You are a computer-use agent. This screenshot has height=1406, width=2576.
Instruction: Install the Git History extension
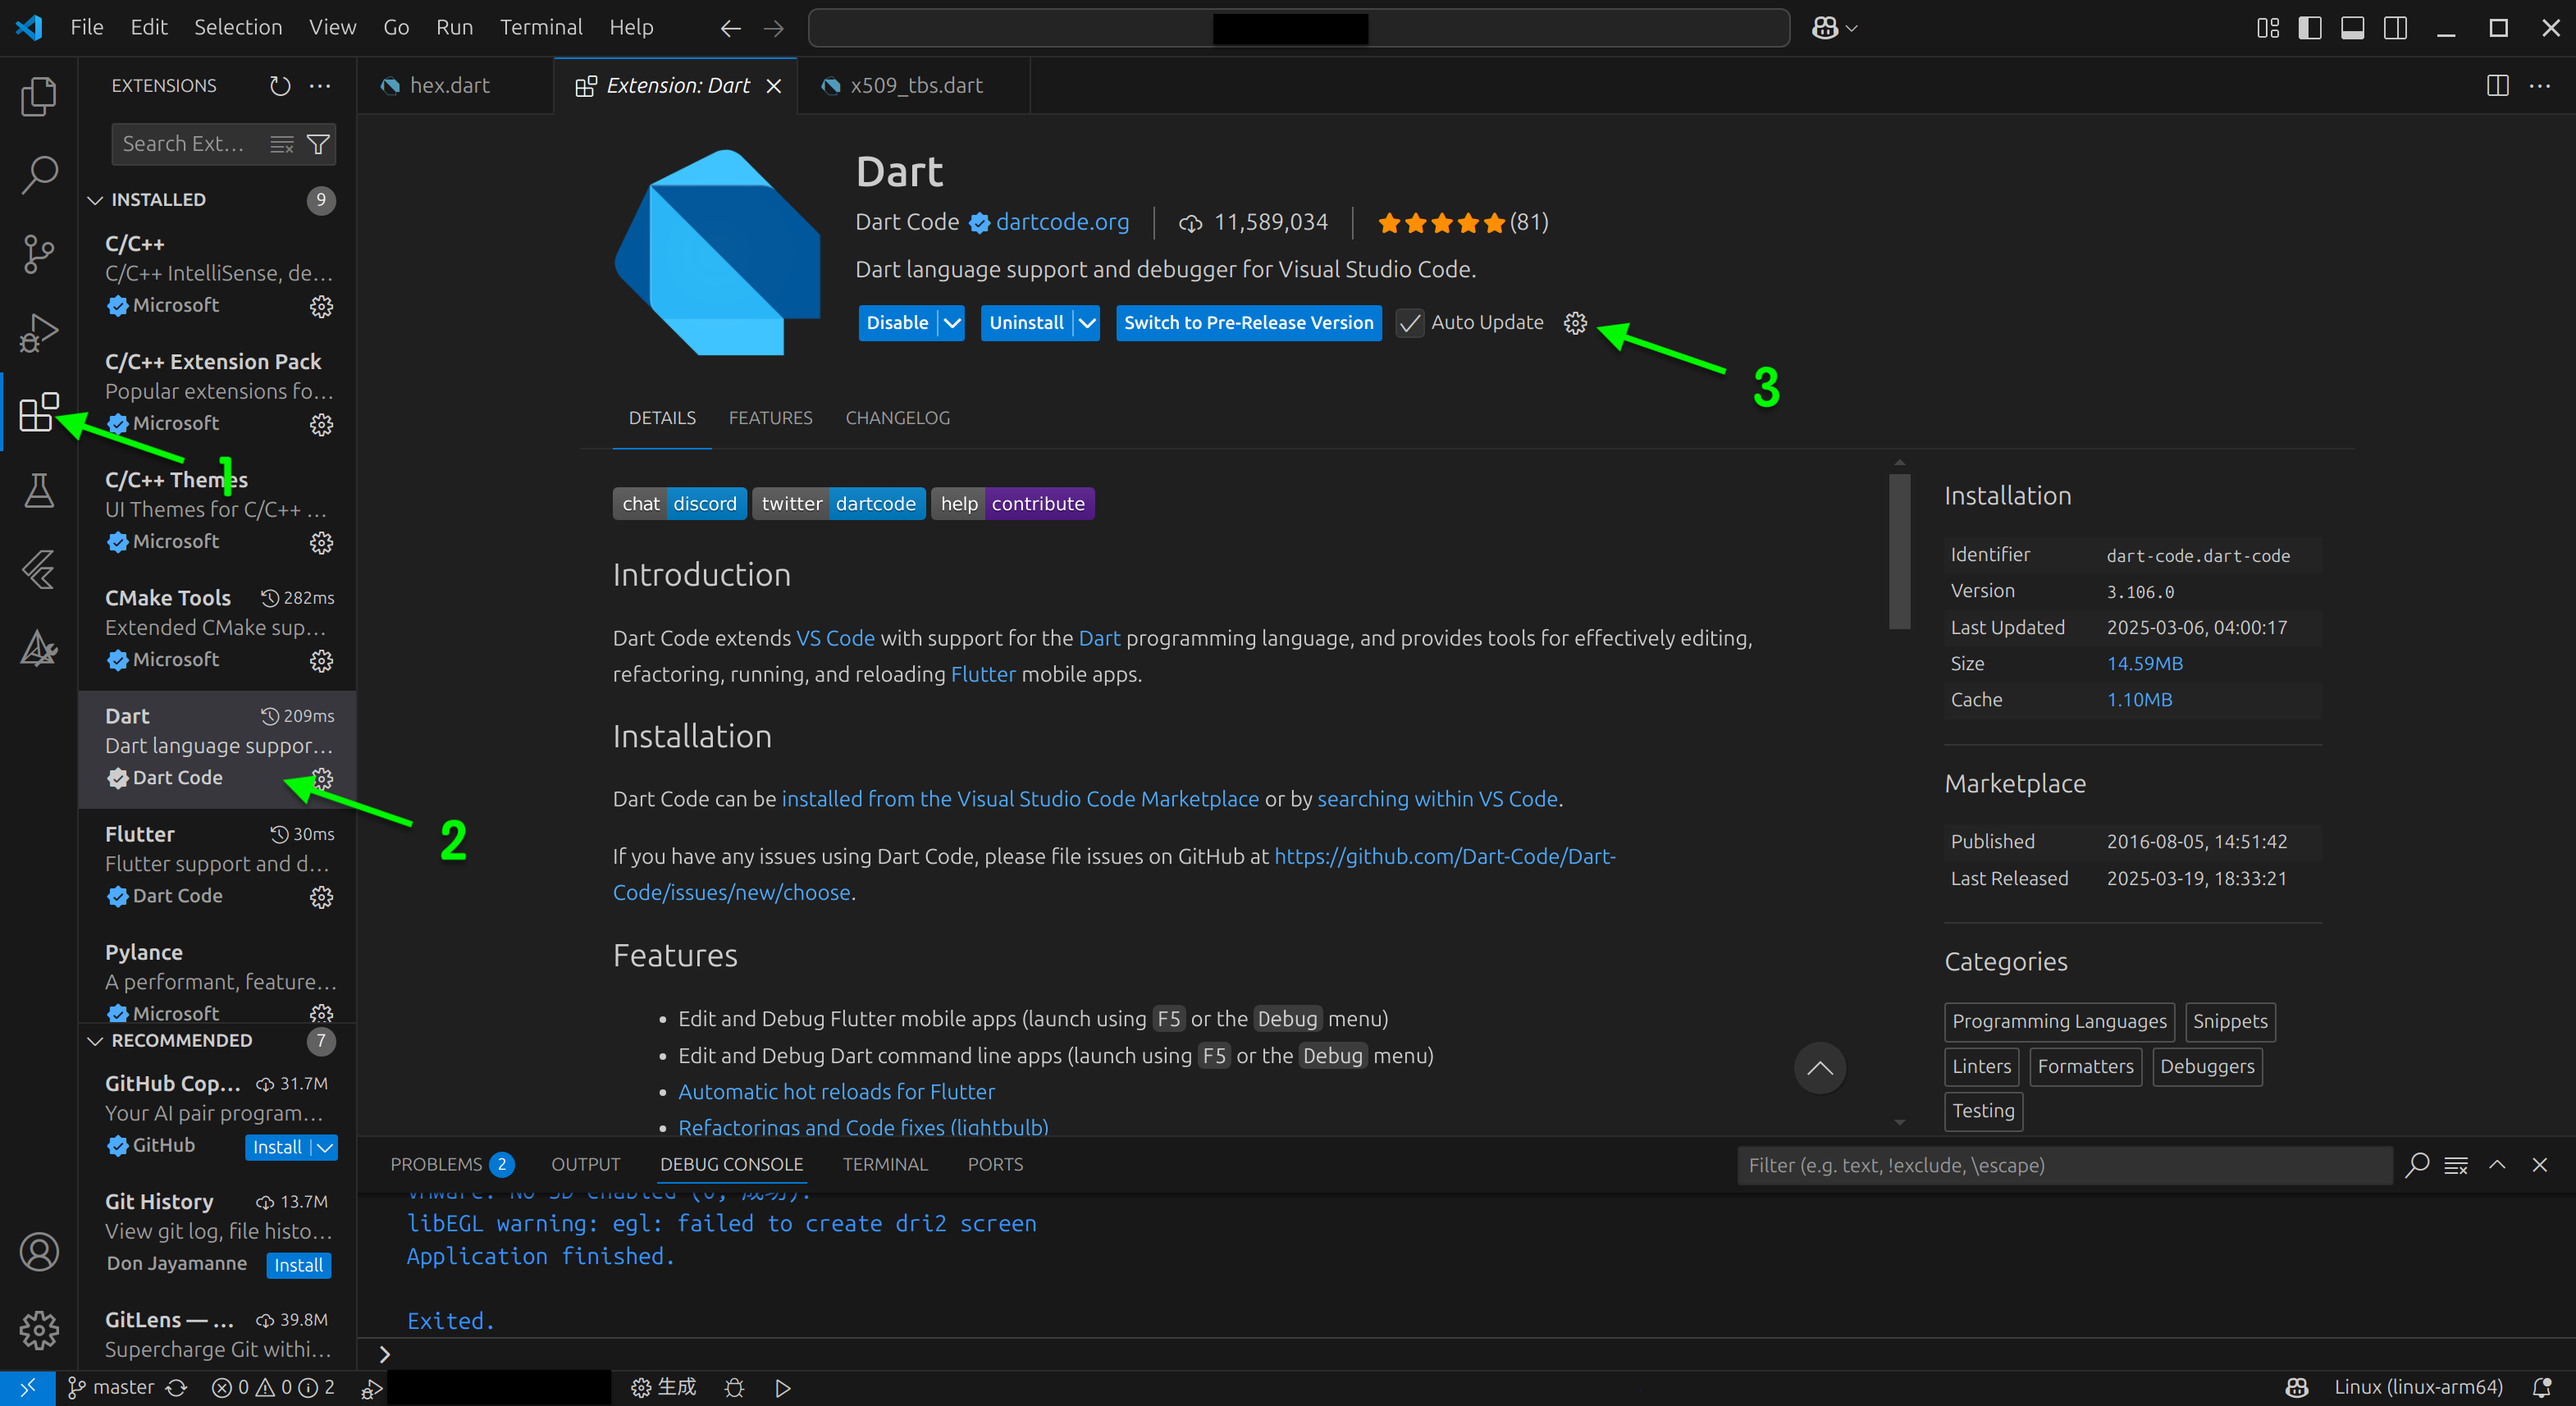(x=298, y=1266)
